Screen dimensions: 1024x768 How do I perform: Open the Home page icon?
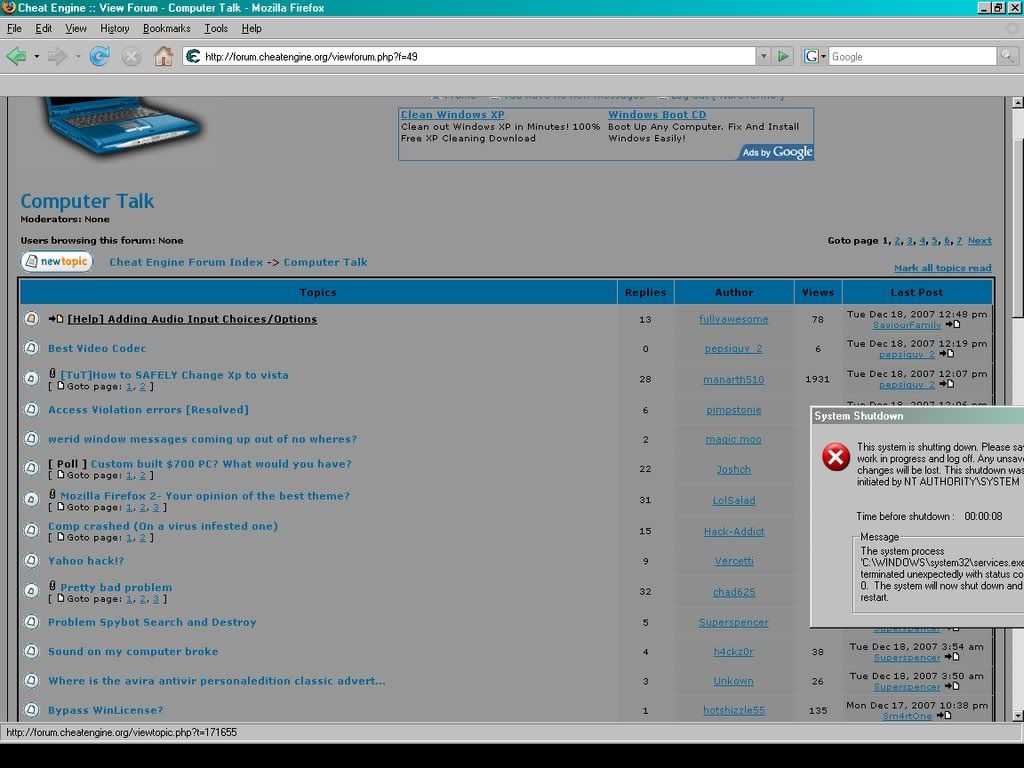point(163,56)
